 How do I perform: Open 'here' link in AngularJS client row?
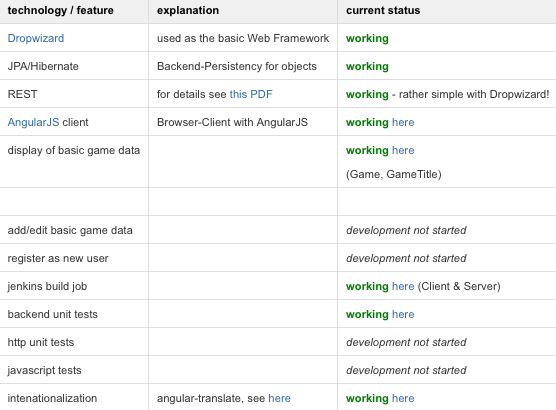pyautogui.click(x=403, y=122)
